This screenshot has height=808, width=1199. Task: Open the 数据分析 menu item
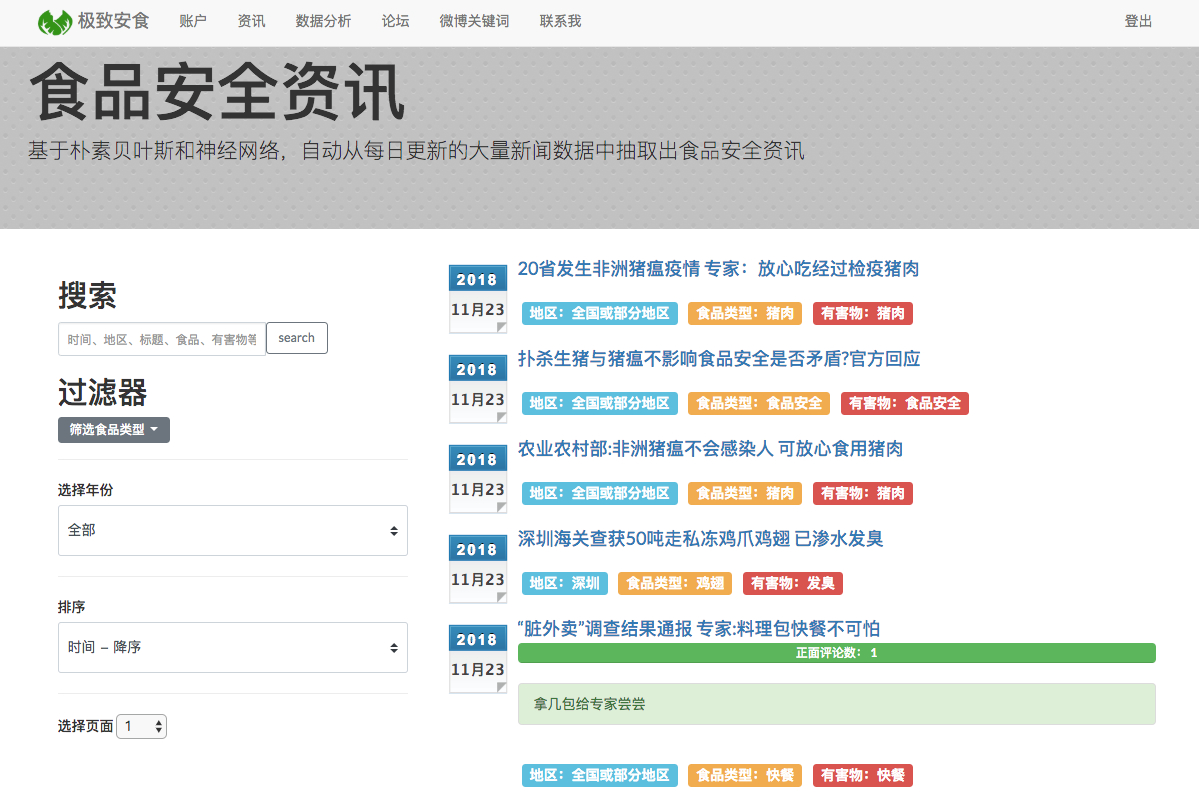point(323,21)
